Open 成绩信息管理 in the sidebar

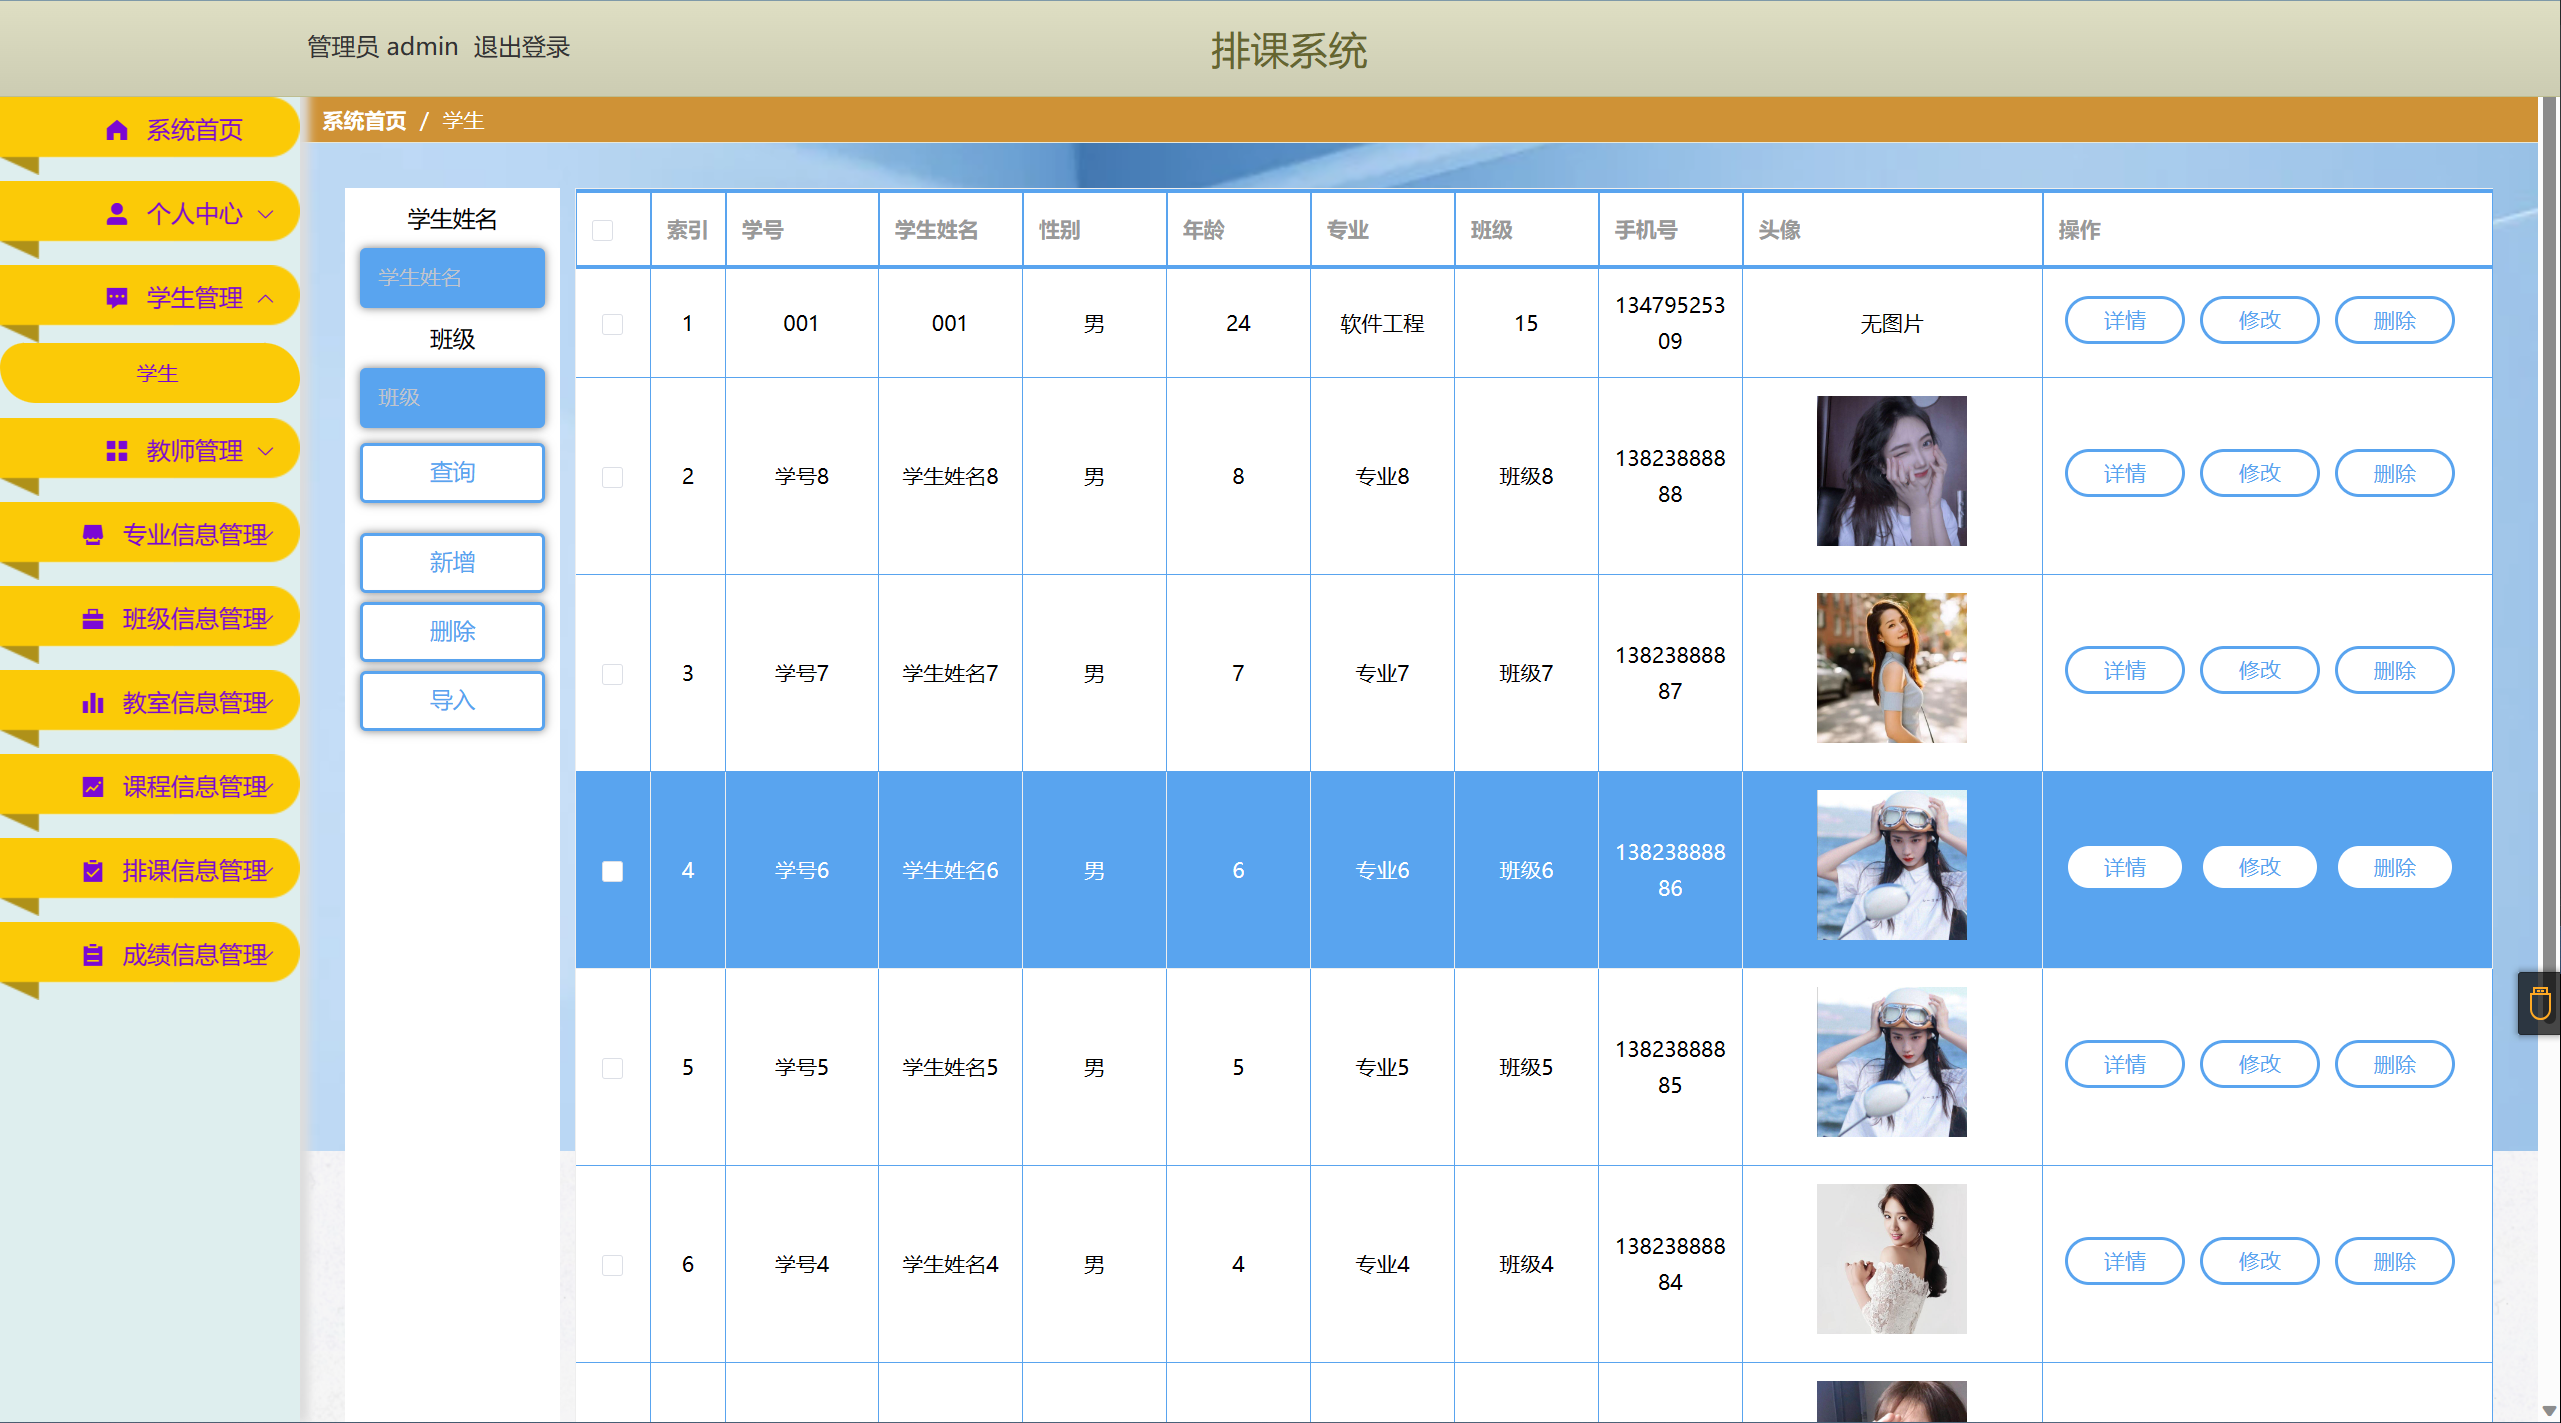(x=150, y=953)
